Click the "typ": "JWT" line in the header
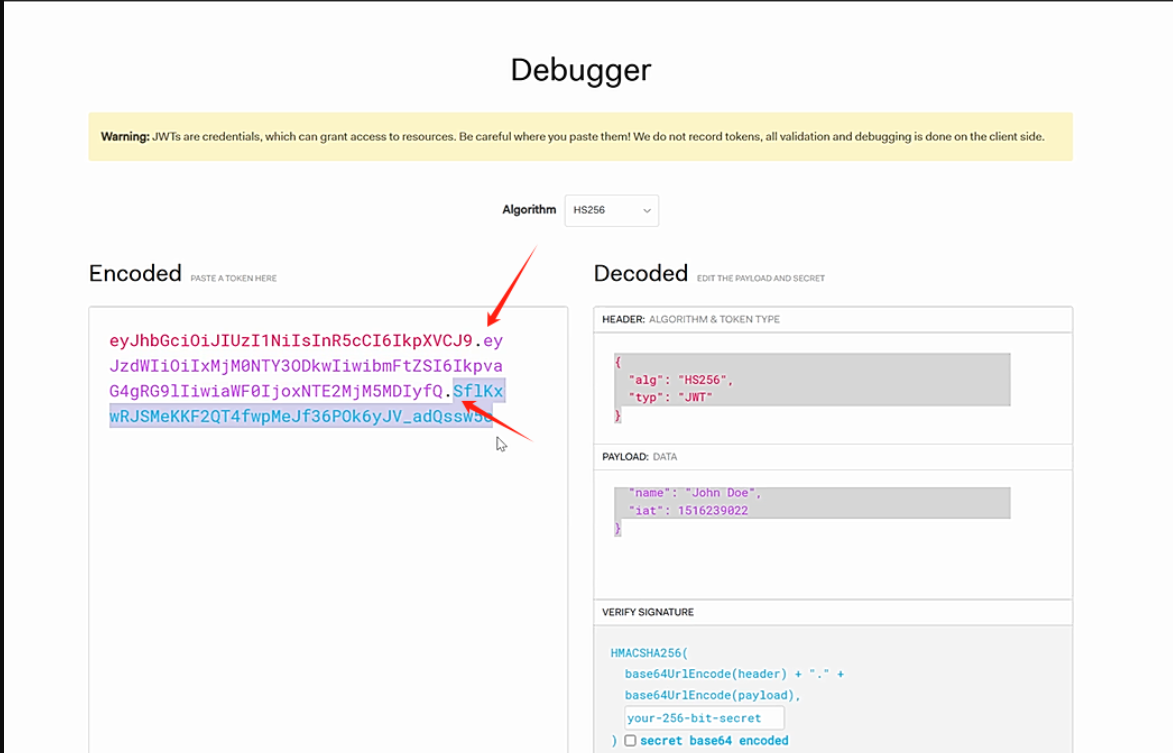This screenshot has width=1173, height=753. pyautogui.click(x=670, y=397)
